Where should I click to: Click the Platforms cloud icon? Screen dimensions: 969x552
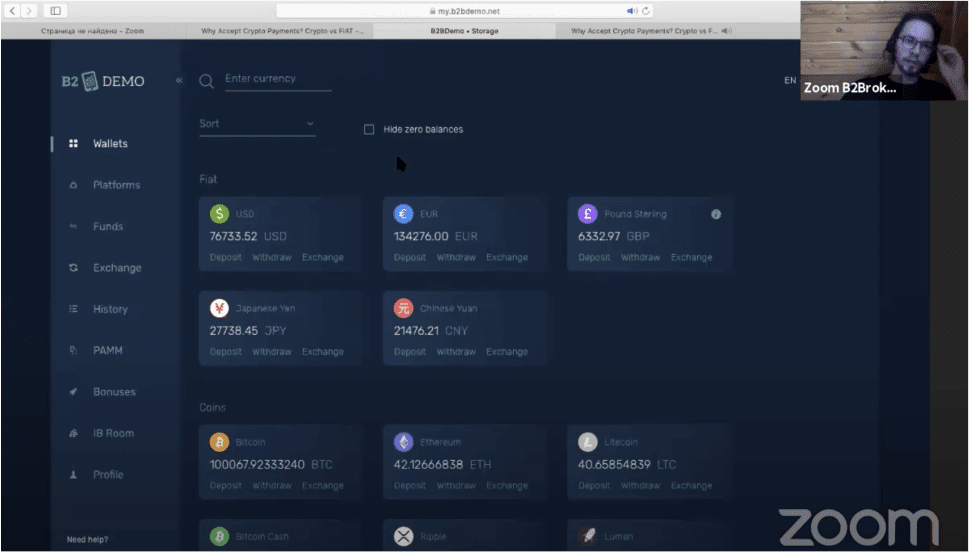point(74,185)
